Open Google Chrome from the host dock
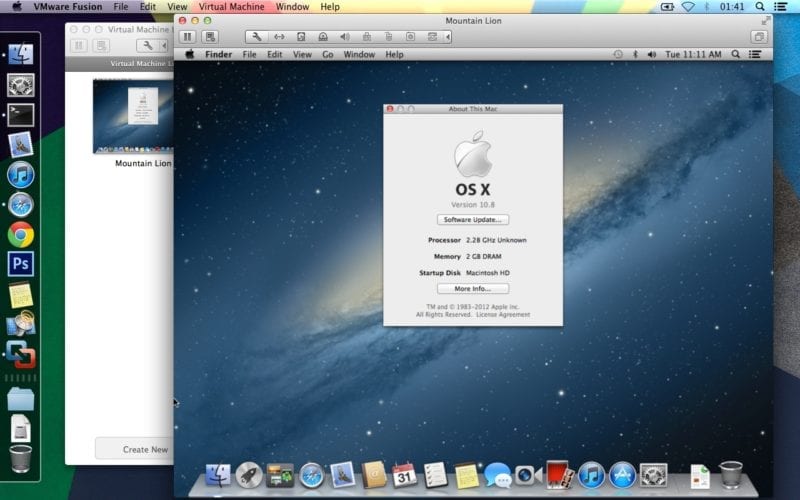The height and width of the screenshot is (500, 800). [x=20, y=234]
